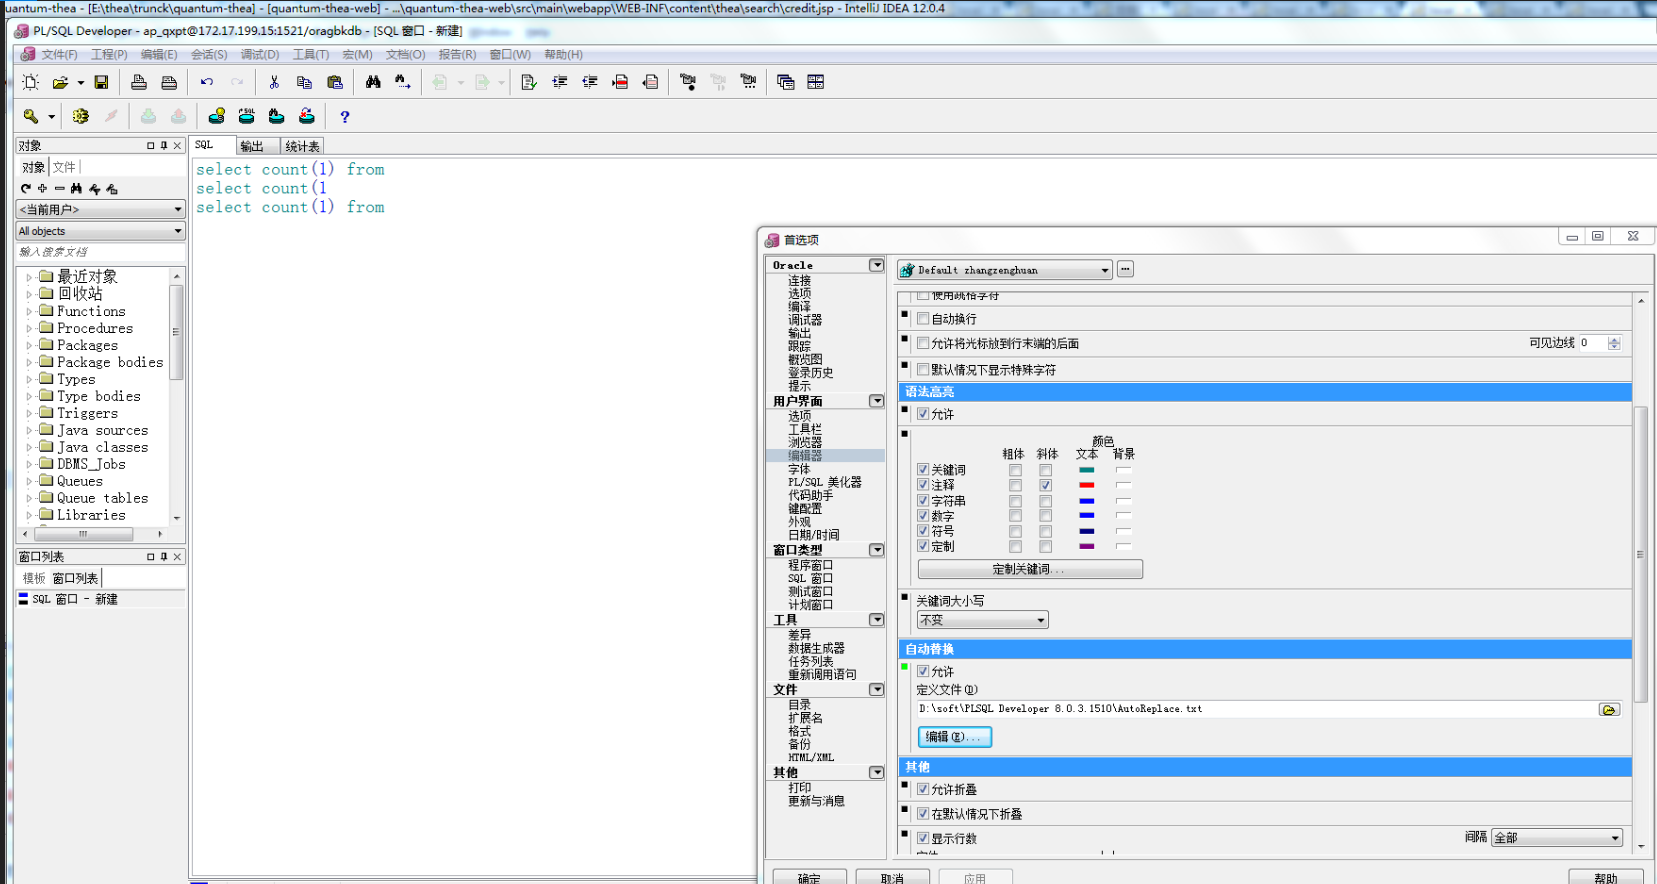Uncheck 允许 under 语法高亮 section
The height and width of the screenshot is (884, 1657).
pos(923,414)
